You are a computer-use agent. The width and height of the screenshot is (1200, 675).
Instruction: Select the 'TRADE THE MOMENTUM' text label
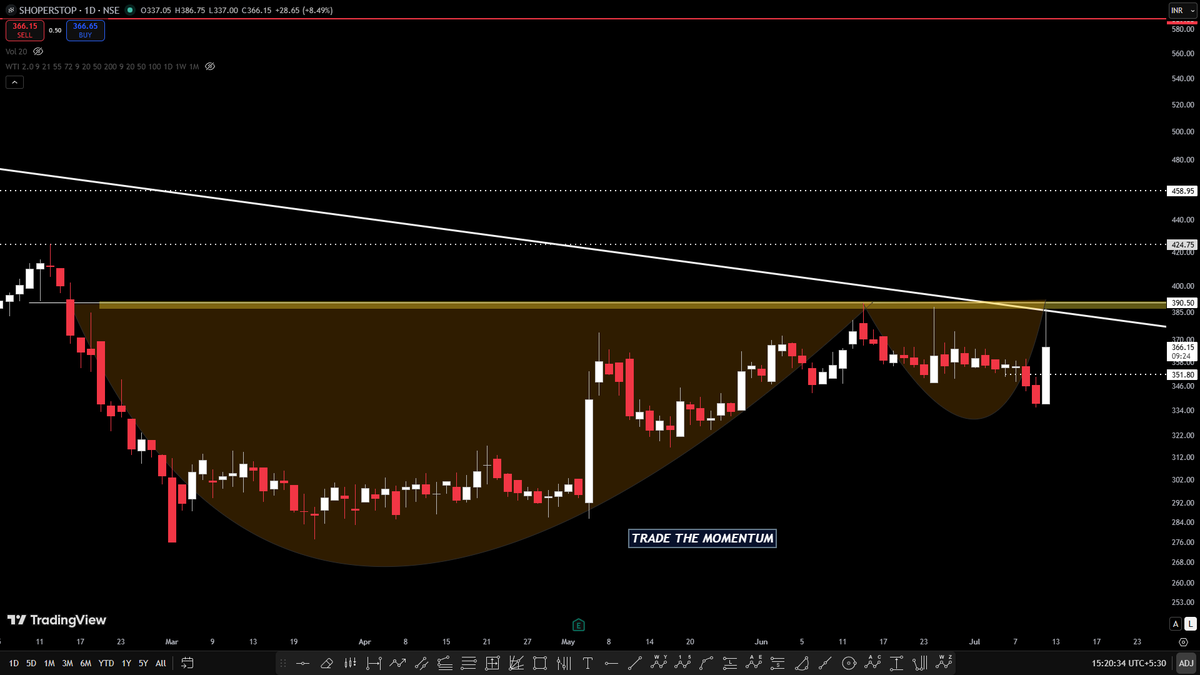pyautogui.click(x=703, y=538)
